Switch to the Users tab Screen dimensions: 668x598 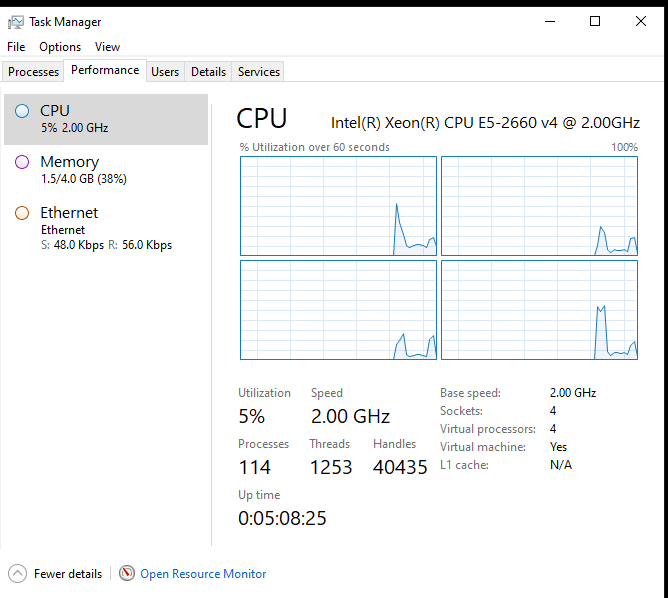tap(165, 72)
